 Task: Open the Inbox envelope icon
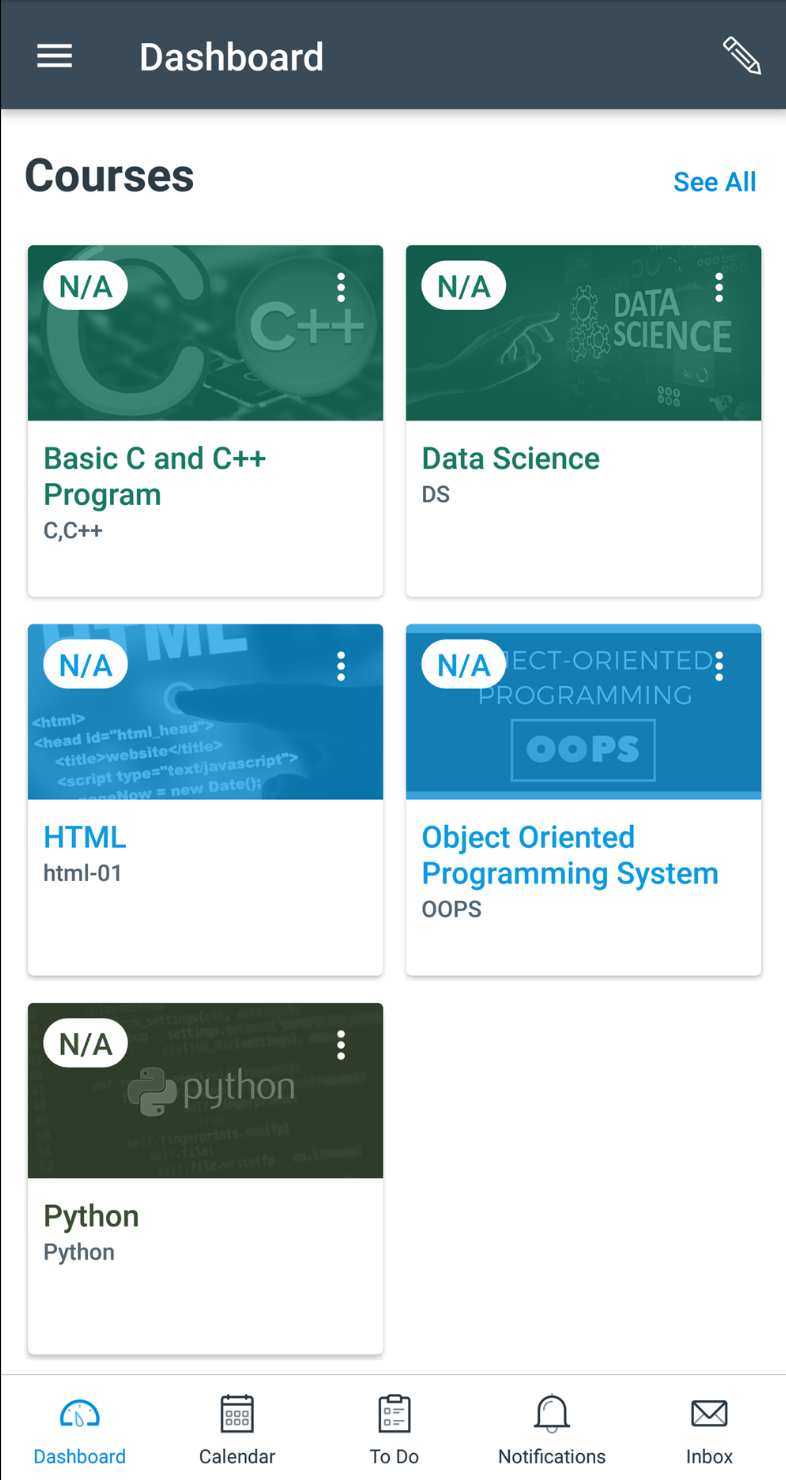point(709,1414)
